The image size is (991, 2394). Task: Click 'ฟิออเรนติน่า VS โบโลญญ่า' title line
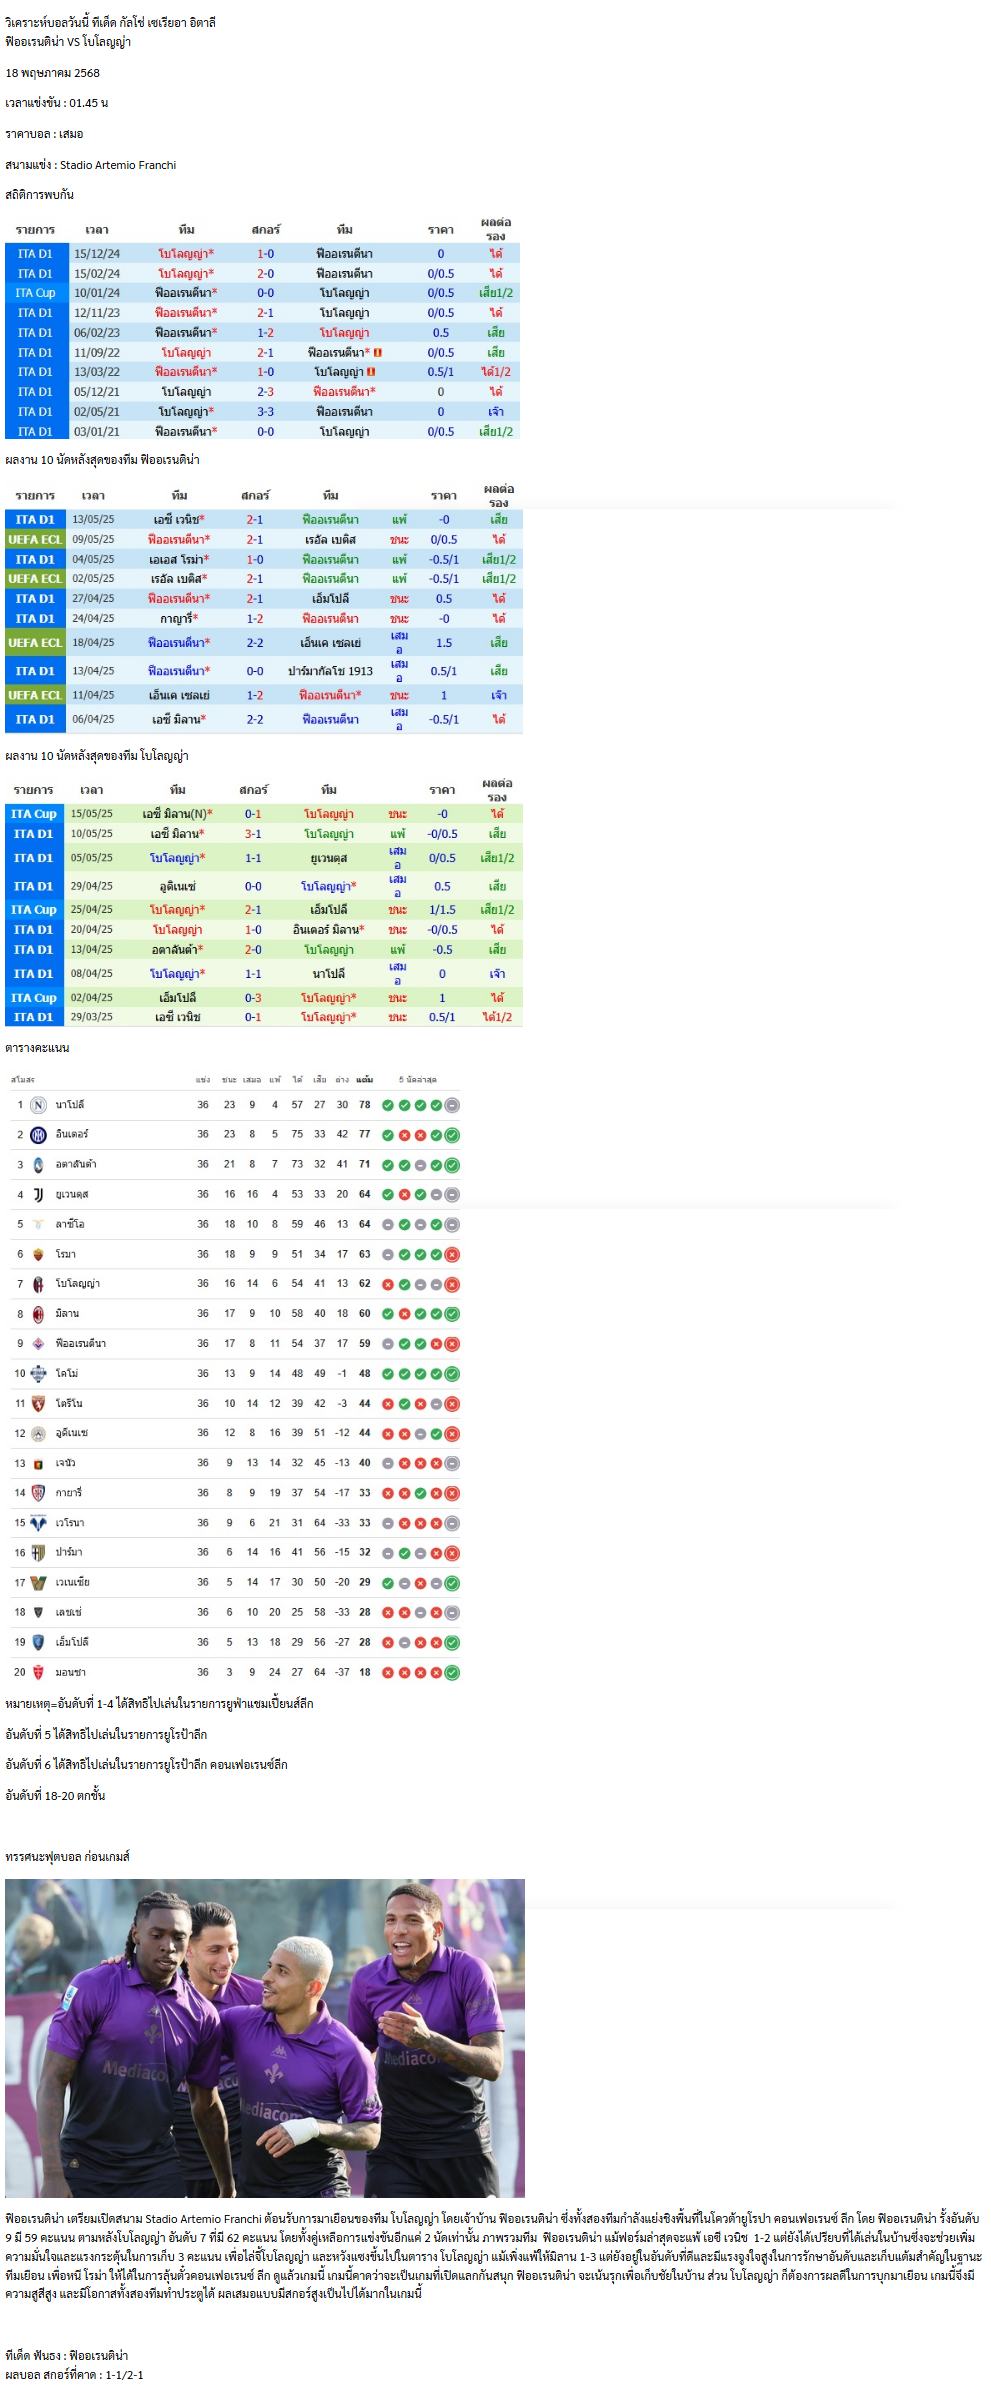click(x=68, y=42)
